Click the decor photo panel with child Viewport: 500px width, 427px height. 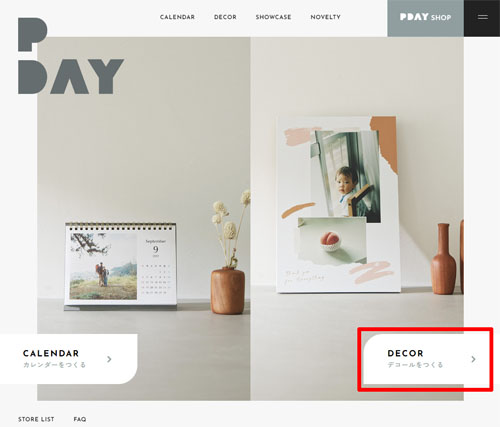(x=337, y=205)
